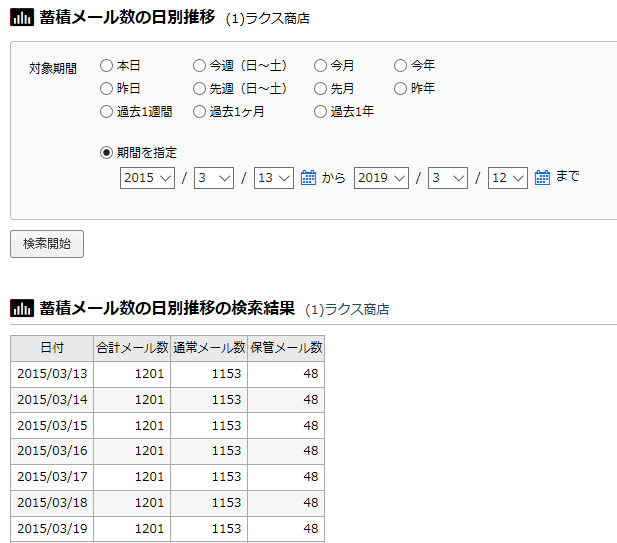Viewport: 617px width, 543px height.
Task: Click the 2015/03/15 date cell
Action: click(x=52, y=426)
